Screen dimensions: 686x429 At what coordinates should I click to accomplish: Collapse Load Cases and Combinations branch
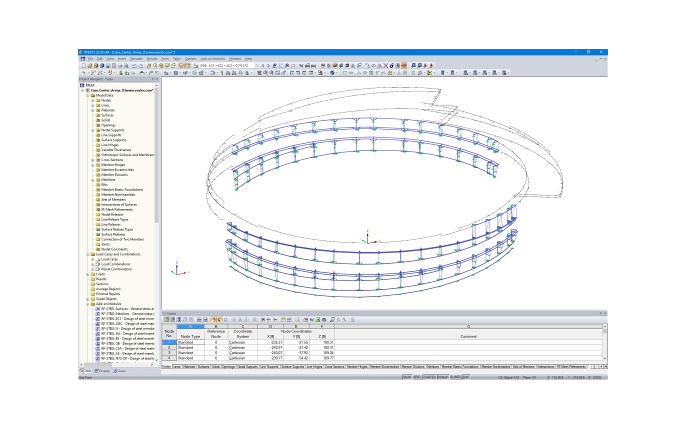tap(88, 254)
